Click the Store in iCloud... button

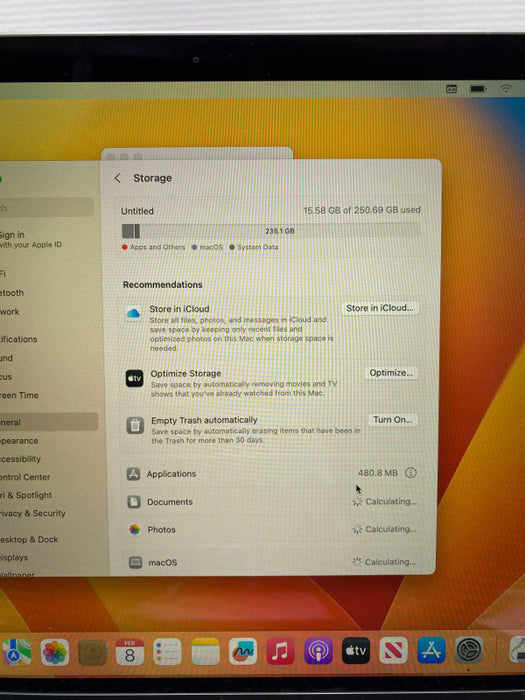tap(380, 308)
